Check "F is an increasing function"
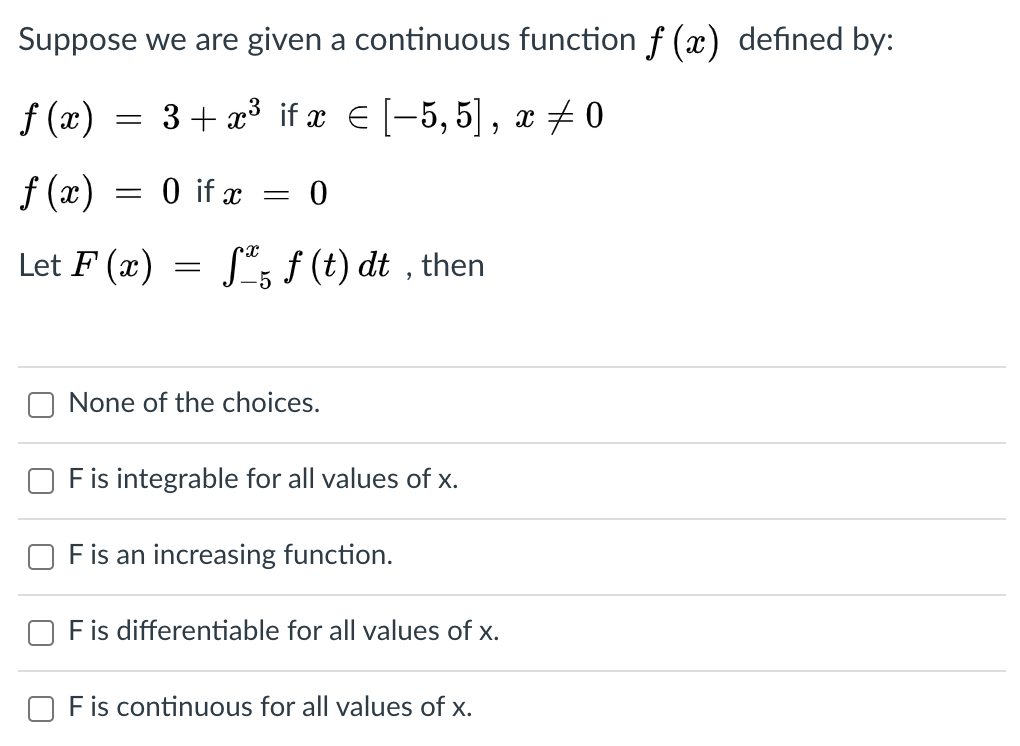The height and width of the screenshot is (746, 1020). click(x=40, y=556)
